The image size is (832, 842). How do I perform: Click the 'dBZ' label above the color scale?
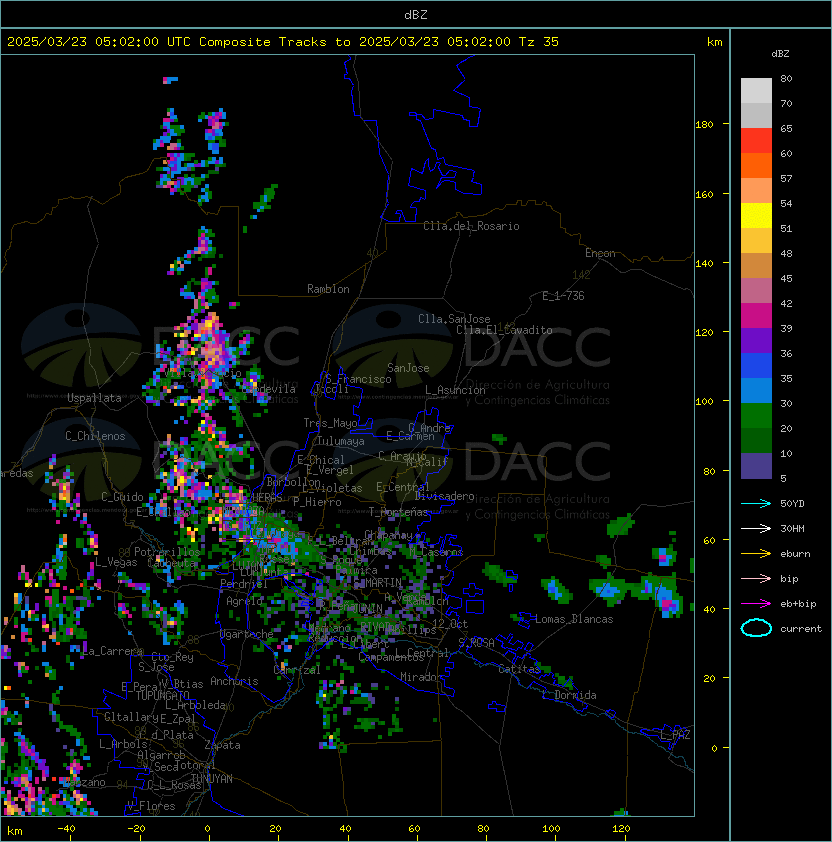point(780,54)
